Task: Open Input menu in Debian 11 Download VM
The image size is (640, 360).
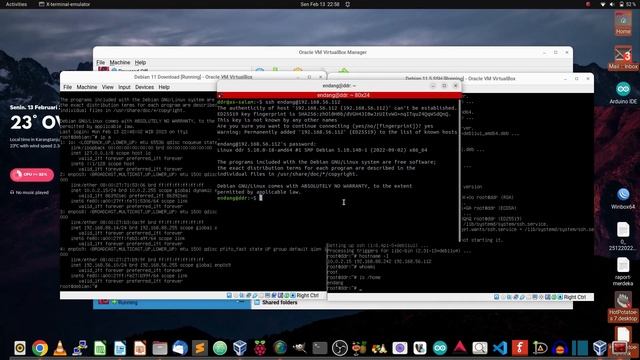Action: coord(124,87)
